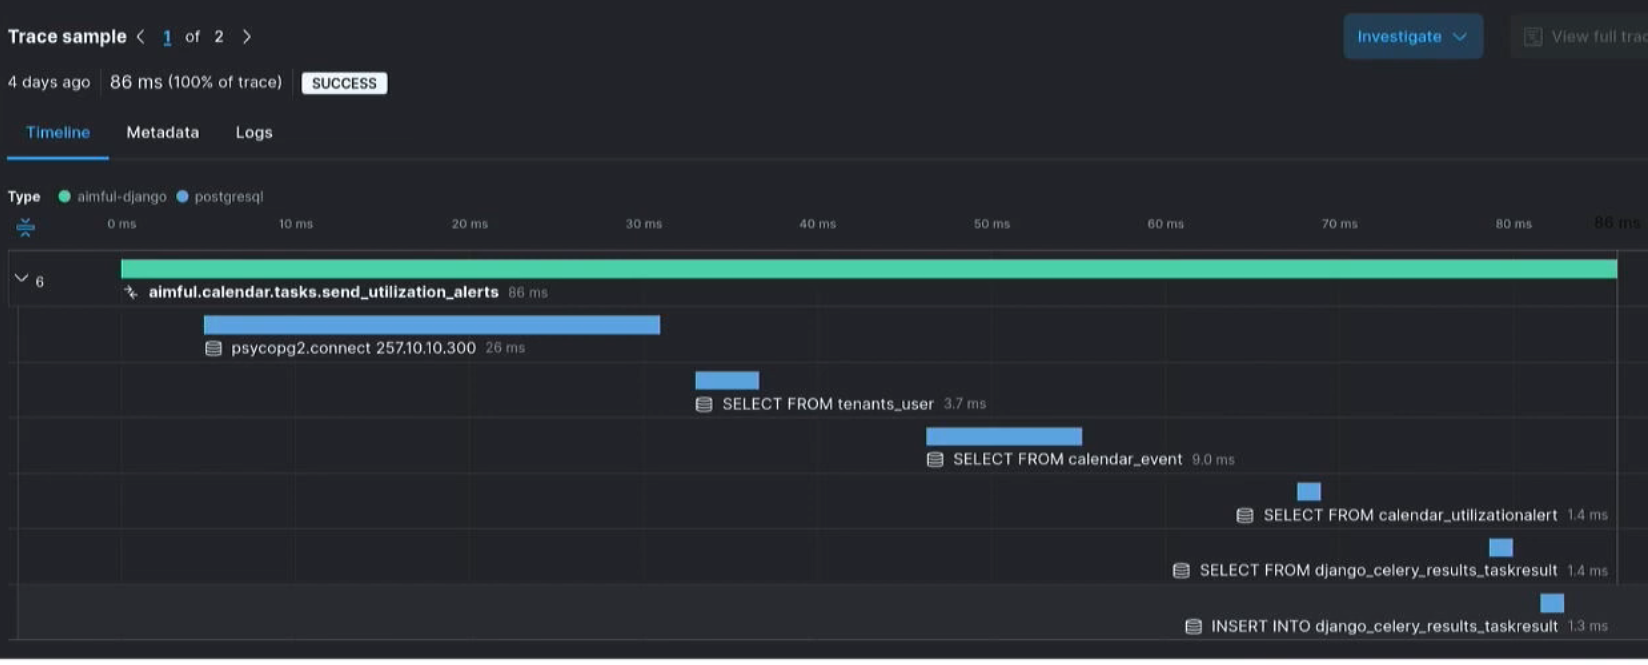Click the View full trace icon
The width and height of the screenshot is (1648, 665).
coord(1532,37)
